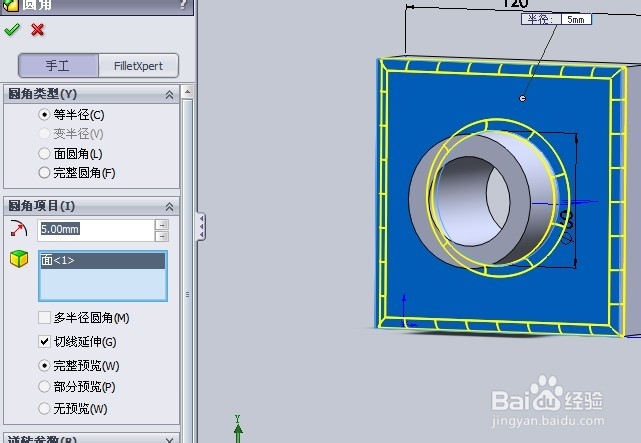The height and width of the screenshot is (443, 641).
Task: Click the help question mark in the title bar
Action: (x=184, y=5)
